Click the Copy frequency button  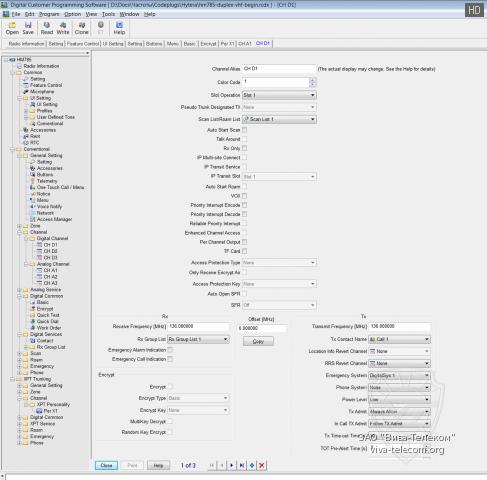point(258,341)
